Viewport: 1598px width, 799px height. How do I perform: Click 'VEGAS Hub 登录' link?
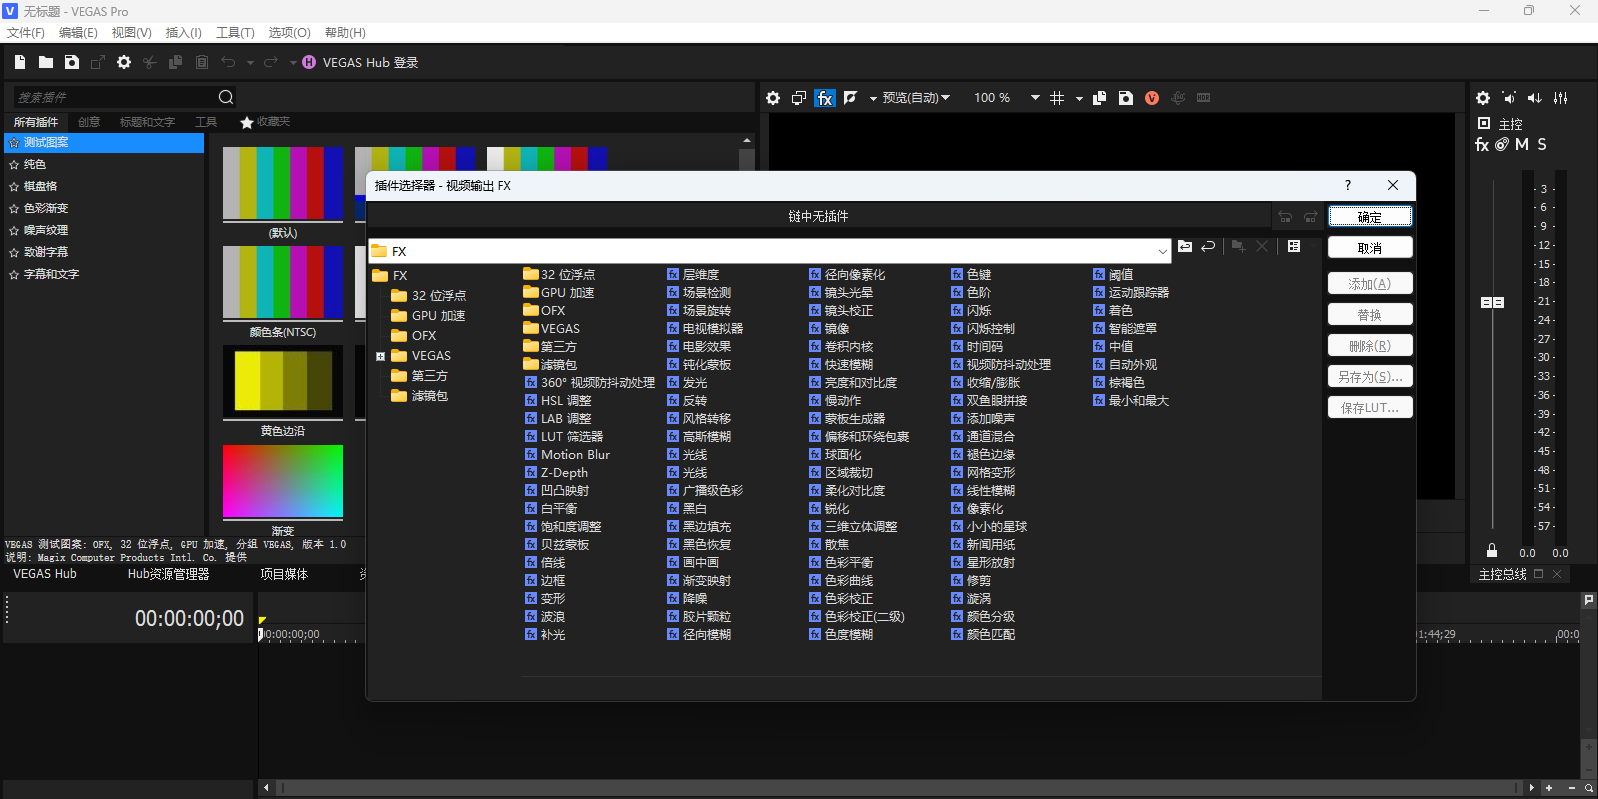(x=370, y=62)
